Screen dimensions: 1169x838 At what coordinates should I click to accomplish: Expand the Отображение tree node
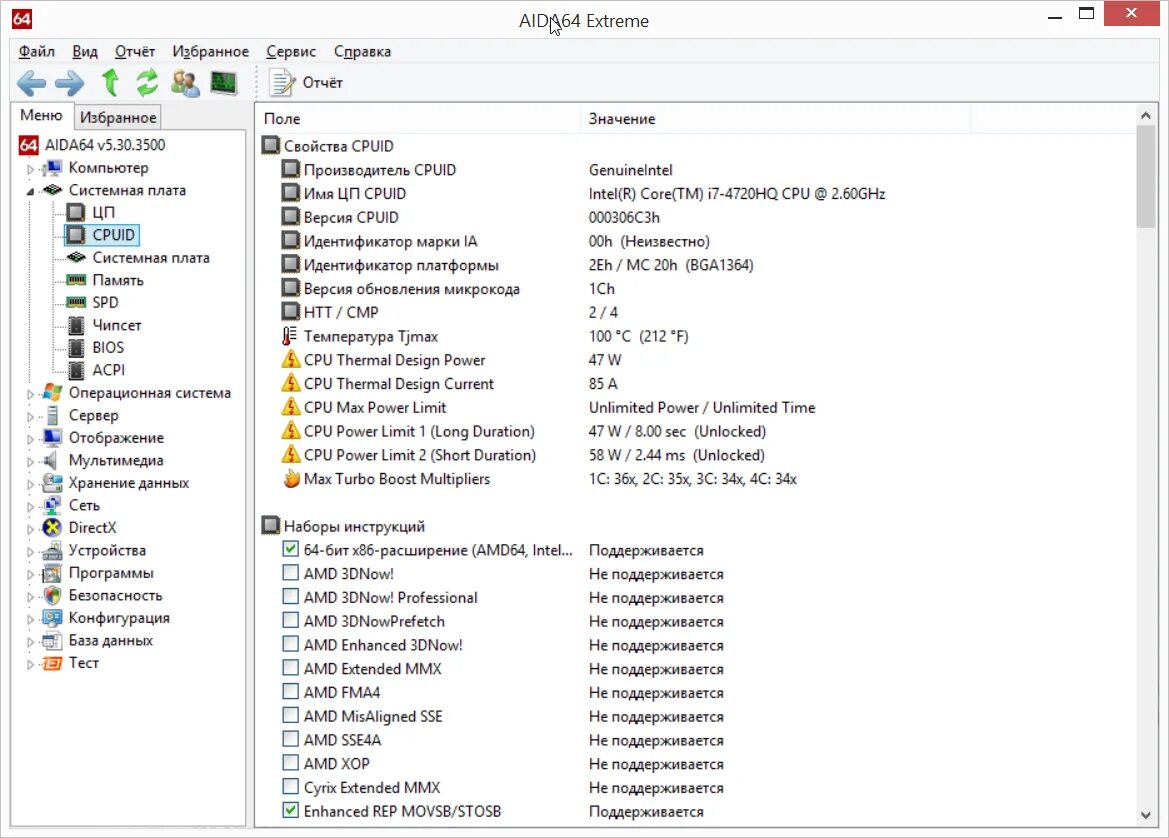31,439
